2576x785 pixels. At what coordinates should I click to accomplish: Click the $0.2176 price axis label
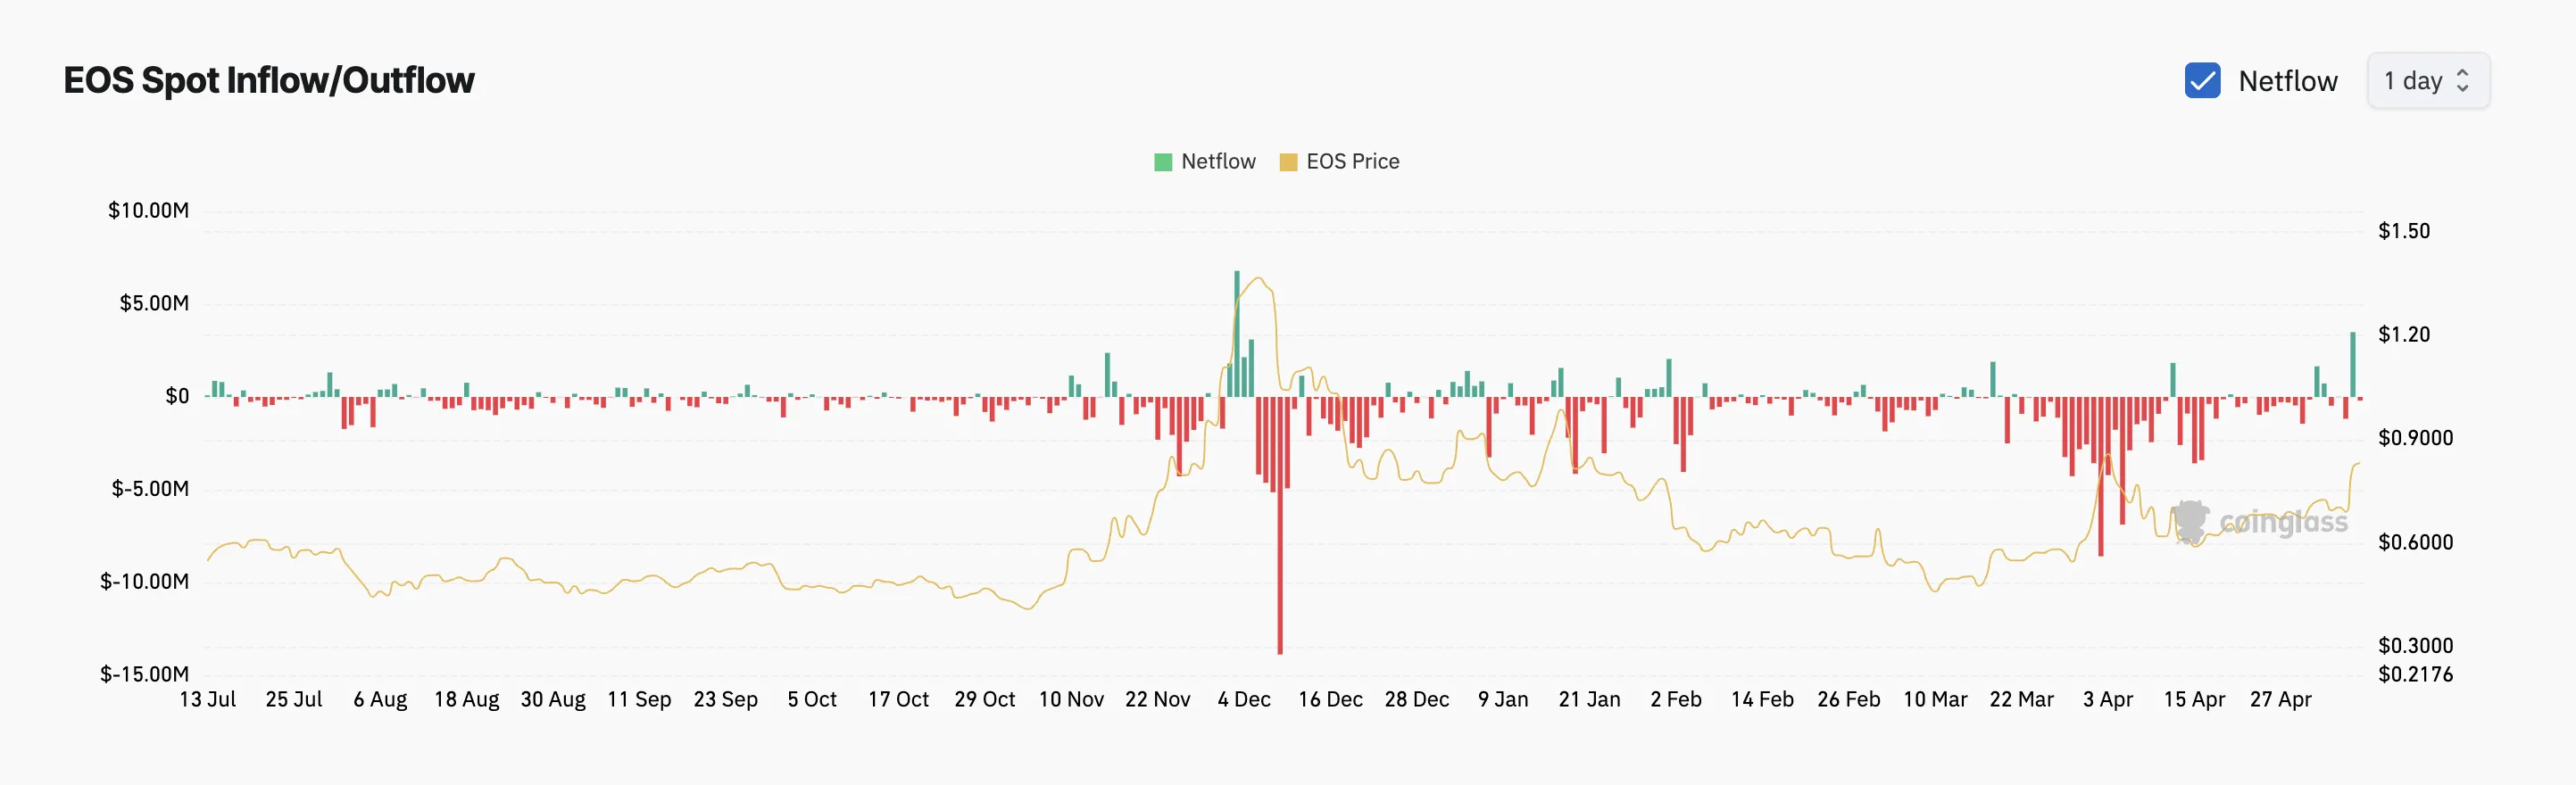pyautogui.click(x=2415, y=675)
